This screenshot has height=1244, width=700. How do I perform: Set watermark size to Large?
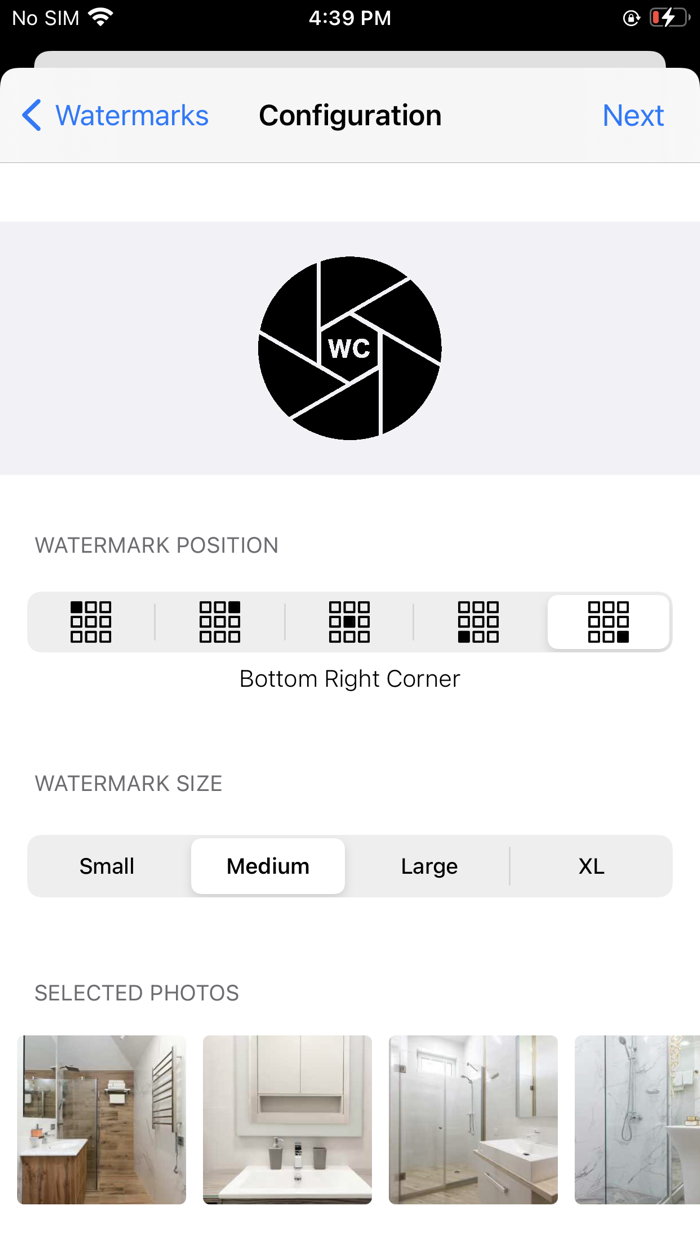(429, 866)
